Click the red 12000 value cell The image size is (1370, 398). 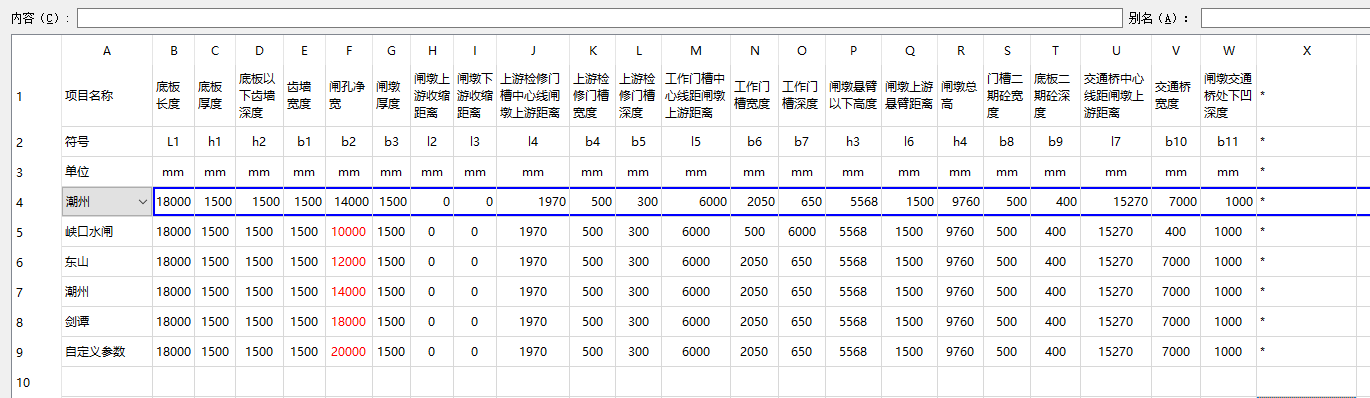[348, 262]
